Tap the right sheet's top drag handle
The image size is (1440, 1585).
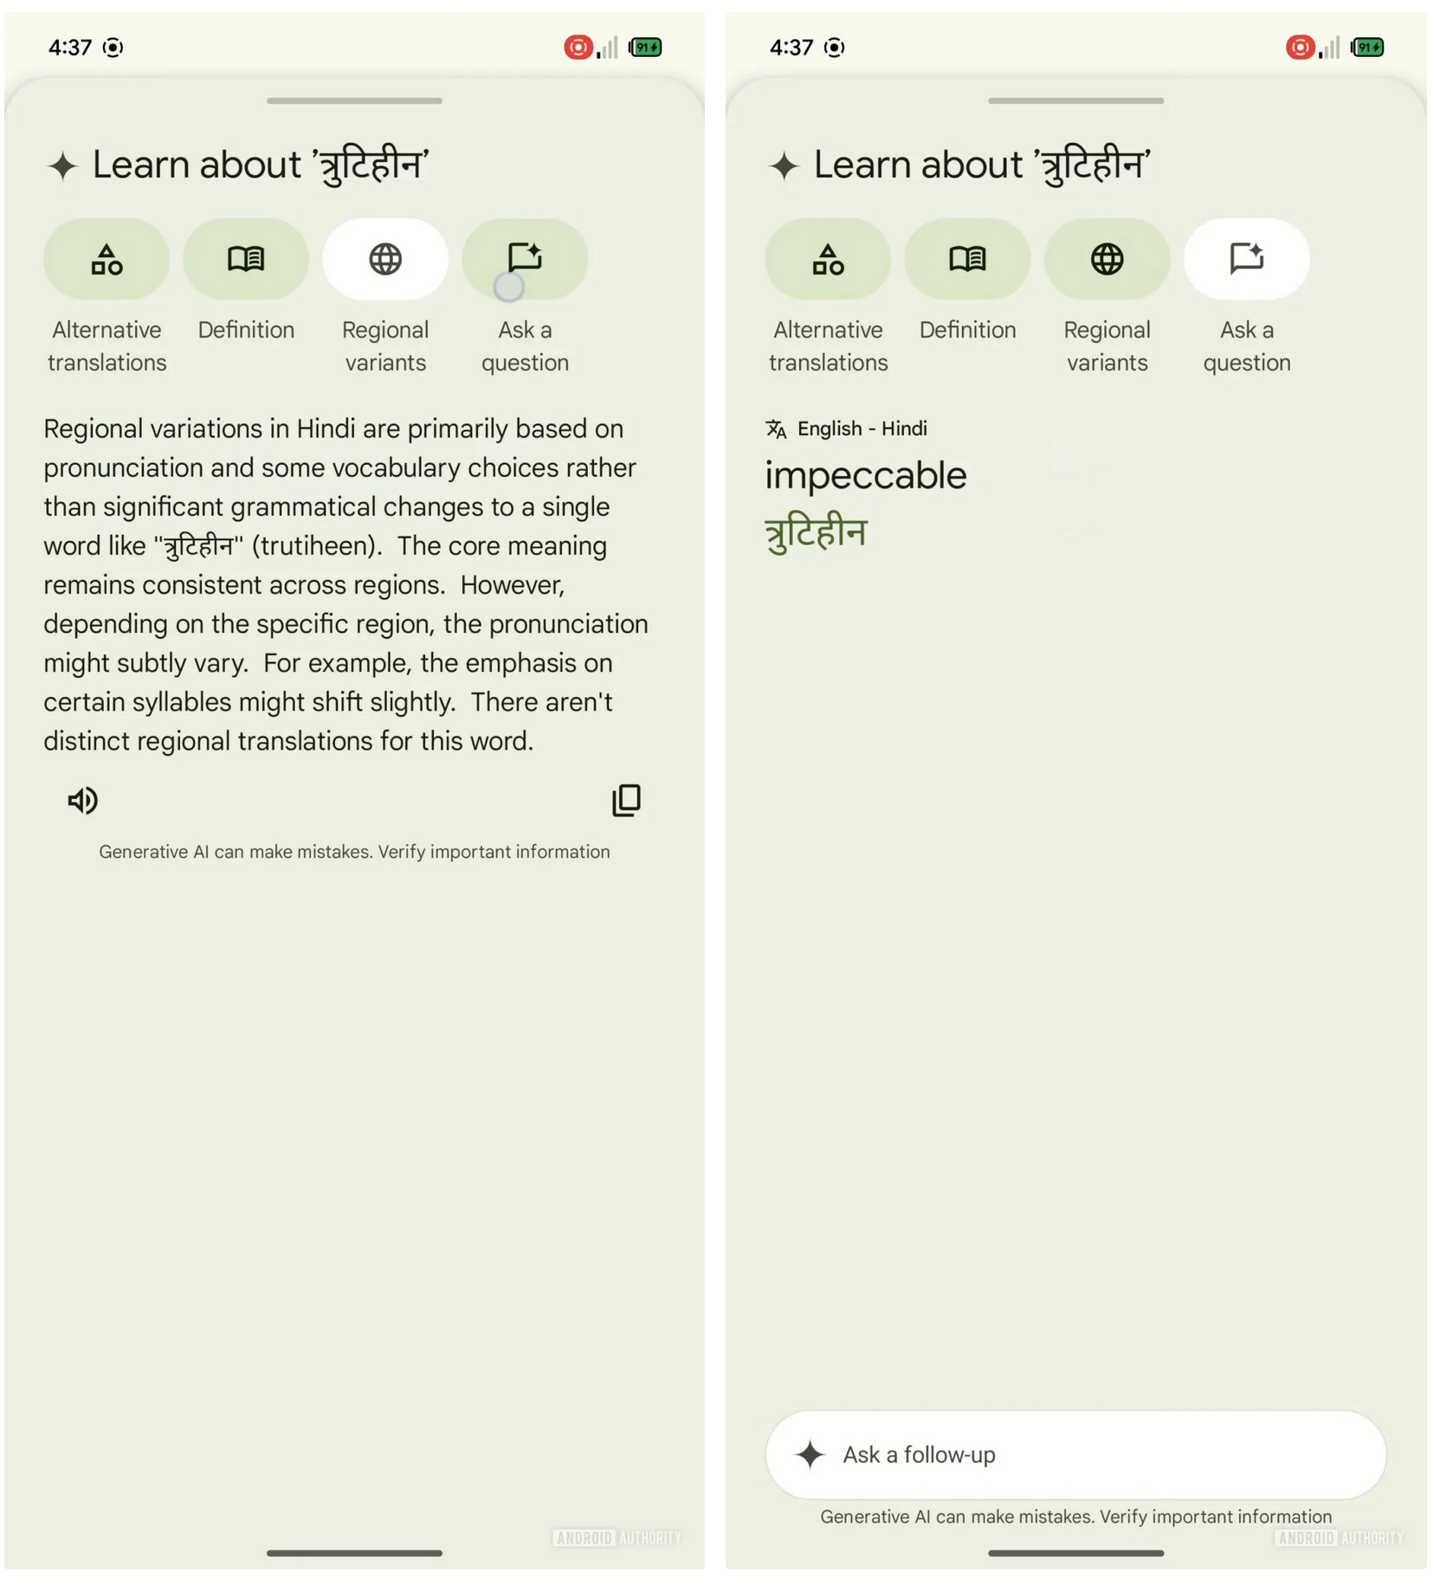click(x=1076, y=101)
